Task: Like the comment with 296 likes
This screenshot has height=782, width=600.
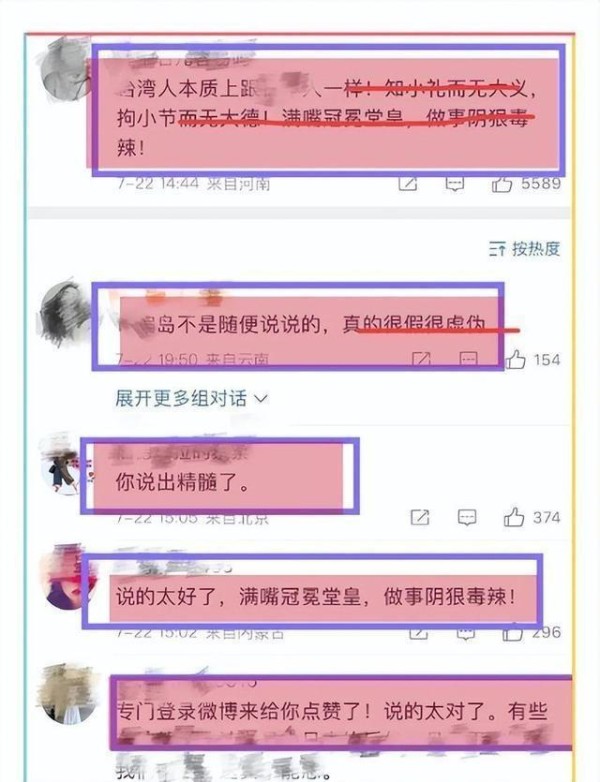Action: click(x=512, y=633)
